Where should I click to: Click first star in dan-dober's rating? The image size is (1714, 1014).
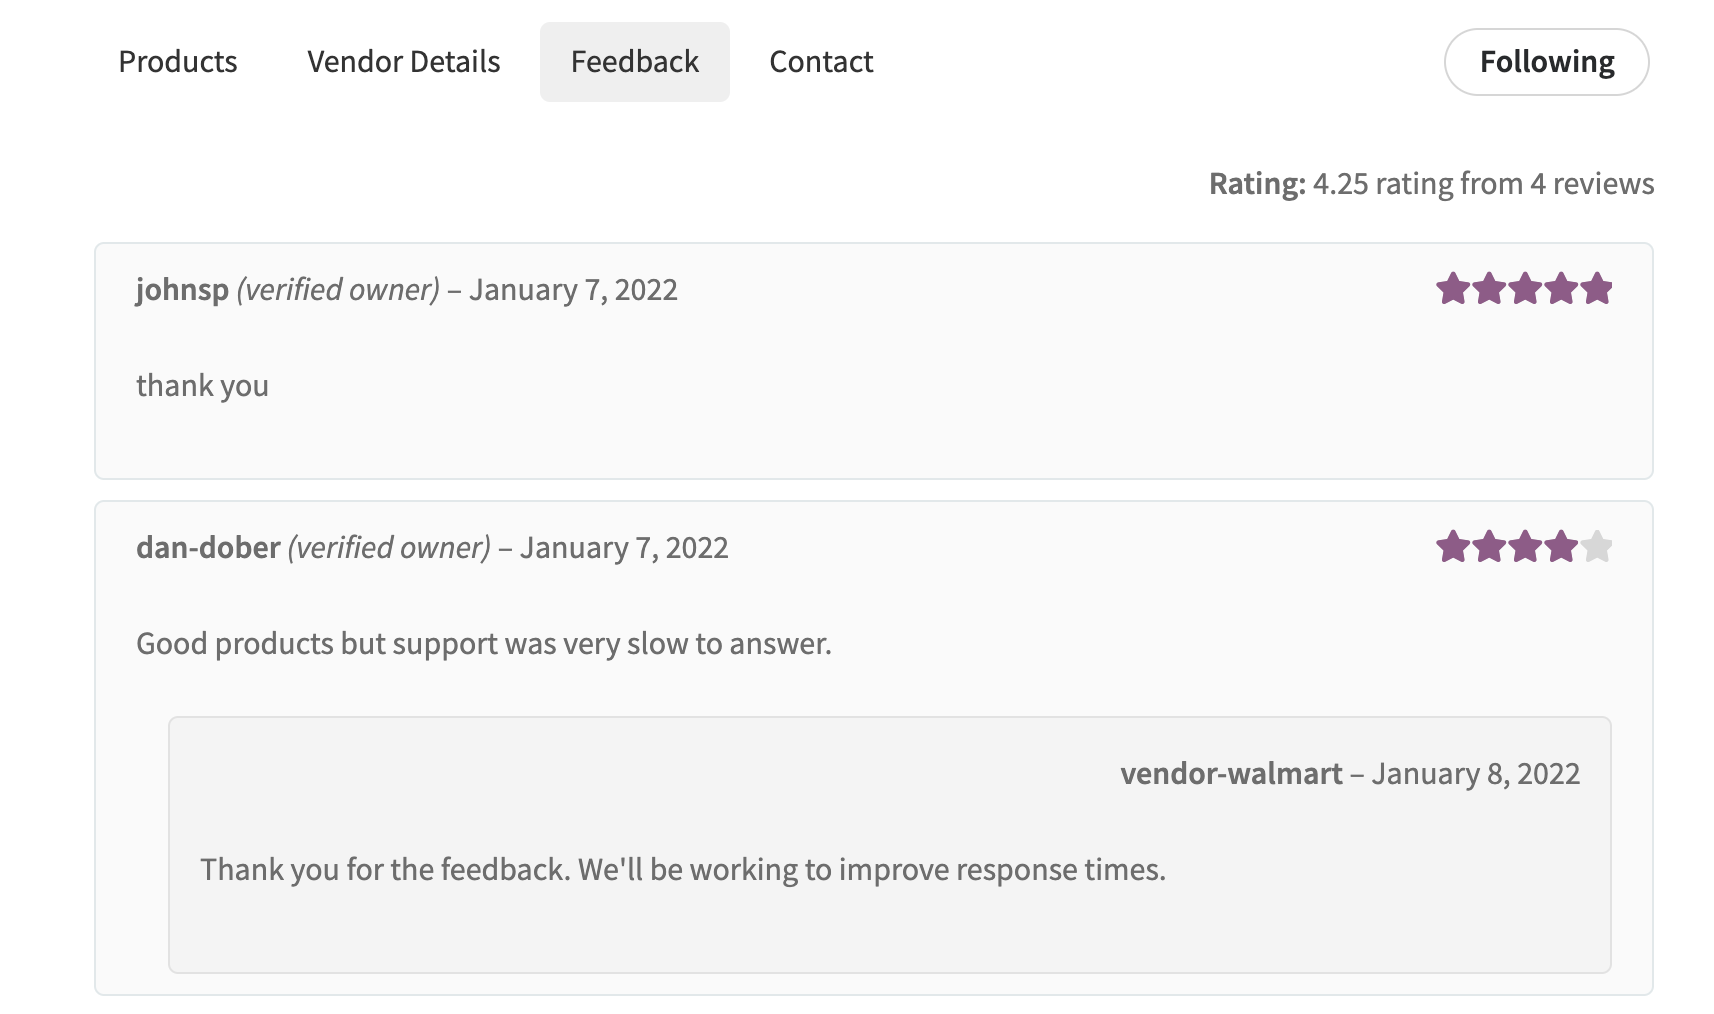coord(1452,547)
